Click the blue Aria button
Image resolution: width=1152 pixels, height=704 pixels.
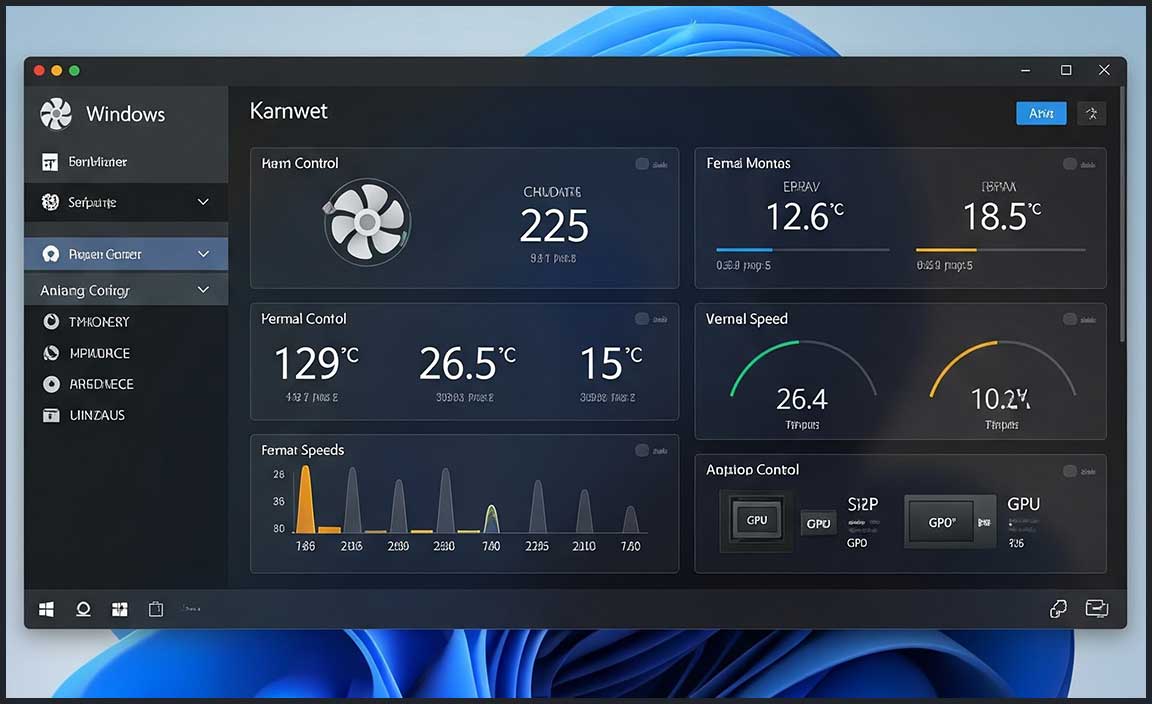click(x=1041, y=113)
